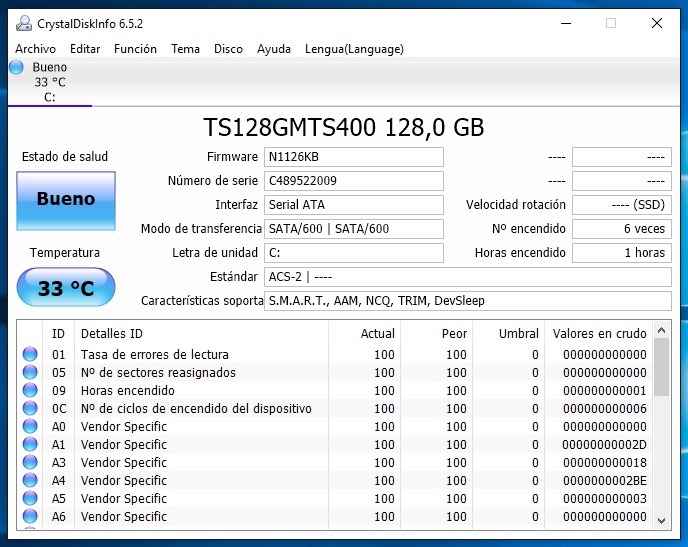The height and width of the screenshot is (547, 688).
Task: Select the A5 Vendor Specific row
Action: [x=335, y=498]
